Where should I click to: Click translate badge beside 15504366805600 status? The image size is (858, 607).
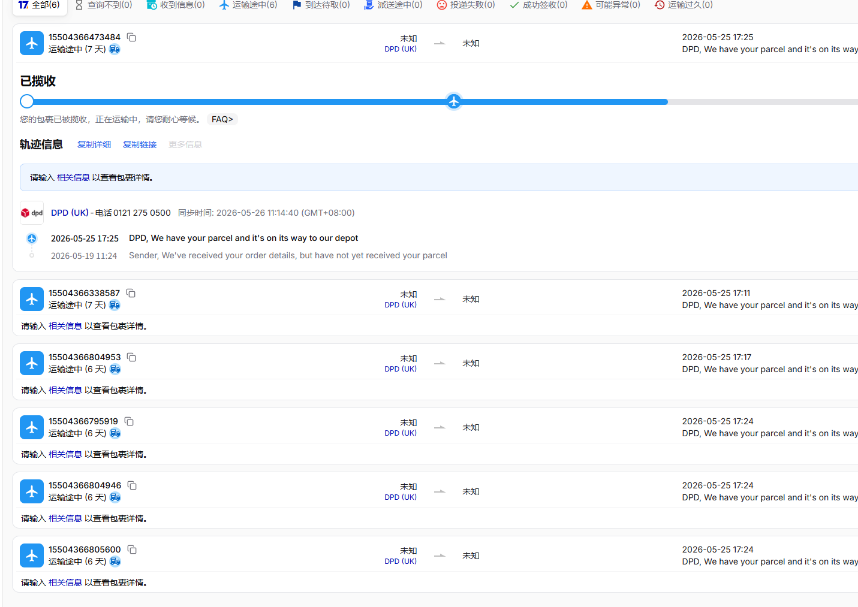[x=115, y=562]
